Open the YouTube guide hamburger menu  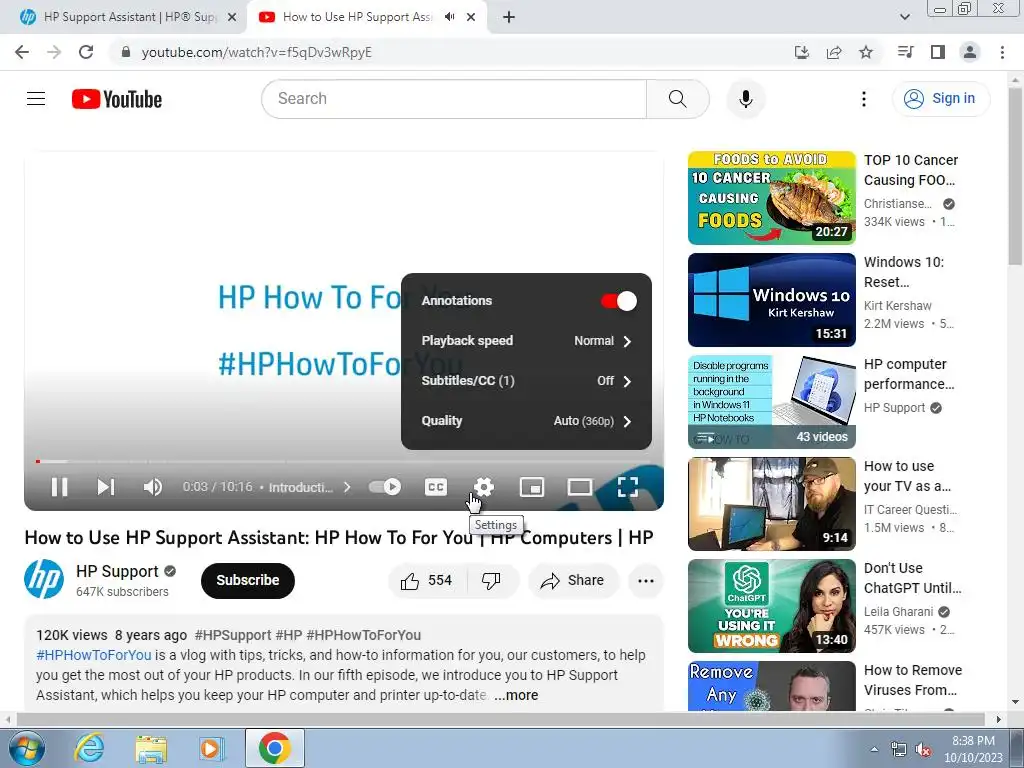pyautogui.click(x=36, y=99)
